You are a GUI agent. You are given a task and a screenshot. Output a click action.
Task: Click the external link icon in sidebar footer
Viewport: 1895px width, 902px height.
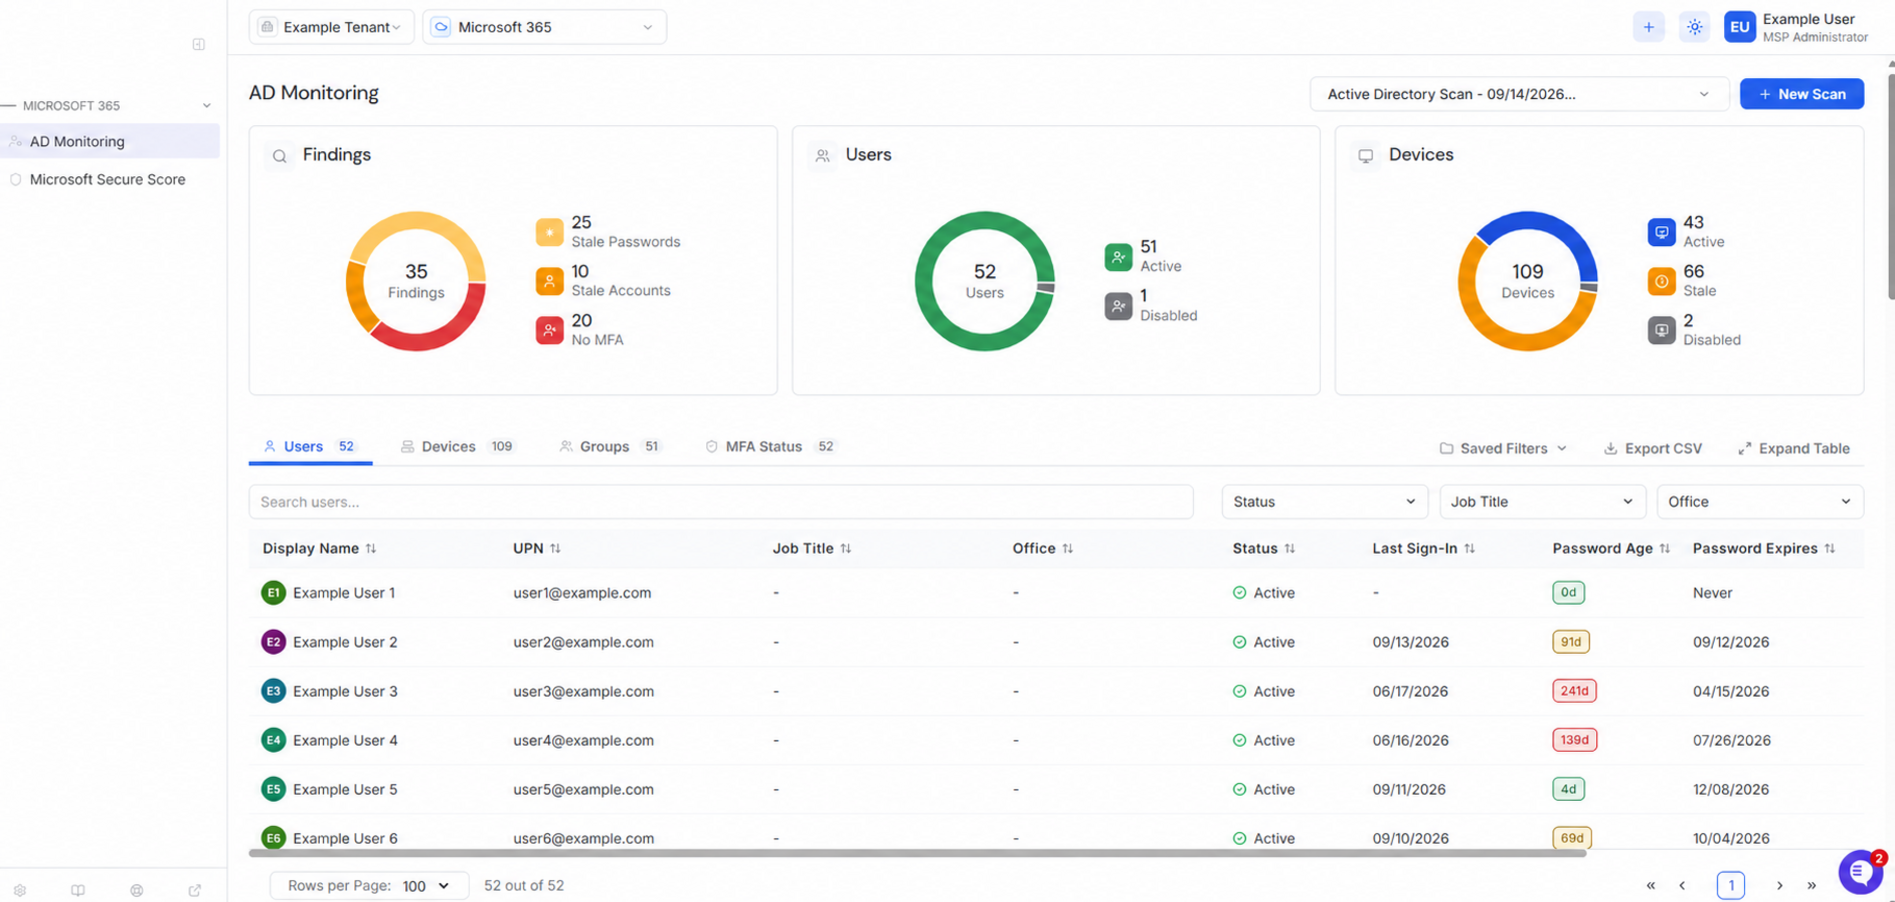point(195,890)
